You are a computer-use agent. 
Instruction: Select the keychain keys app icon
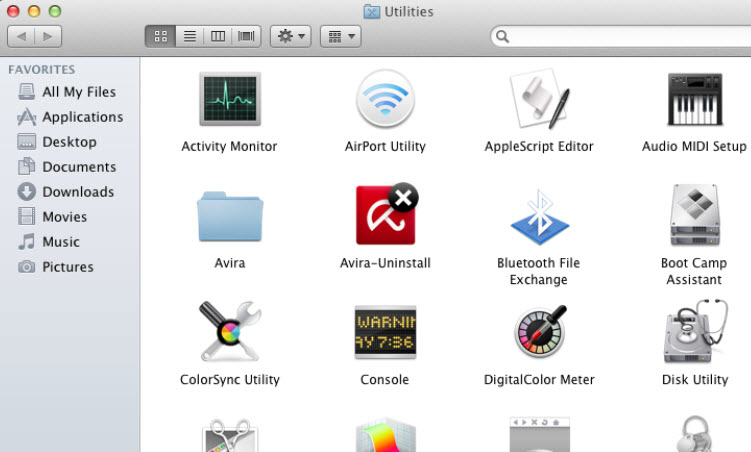pos(696,434)
